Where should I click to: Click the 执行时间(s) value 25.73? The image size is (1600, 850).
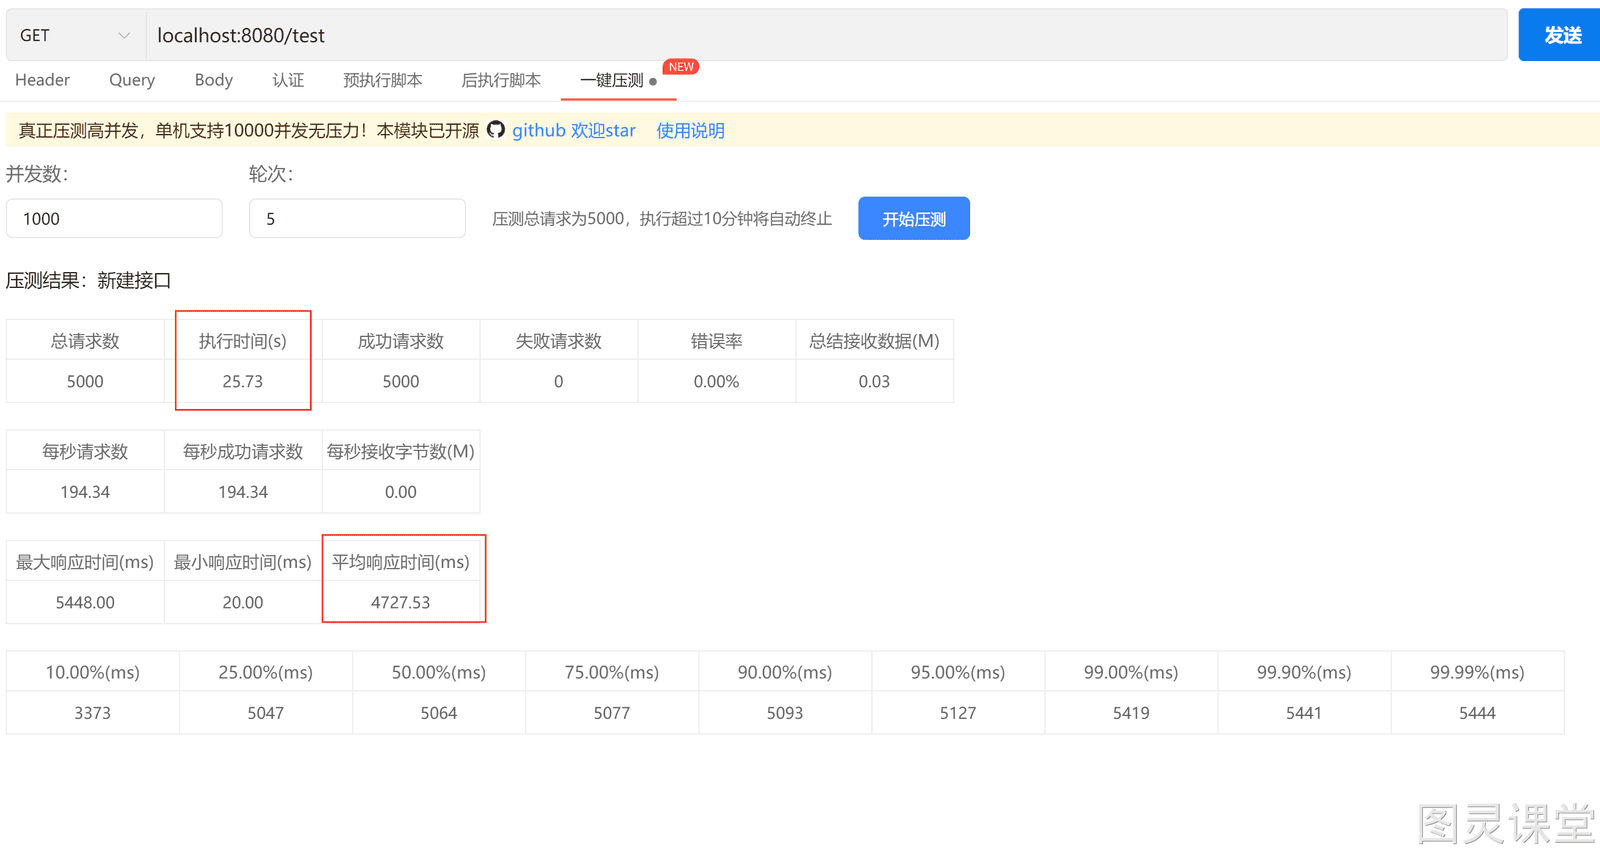pos(243,381)
